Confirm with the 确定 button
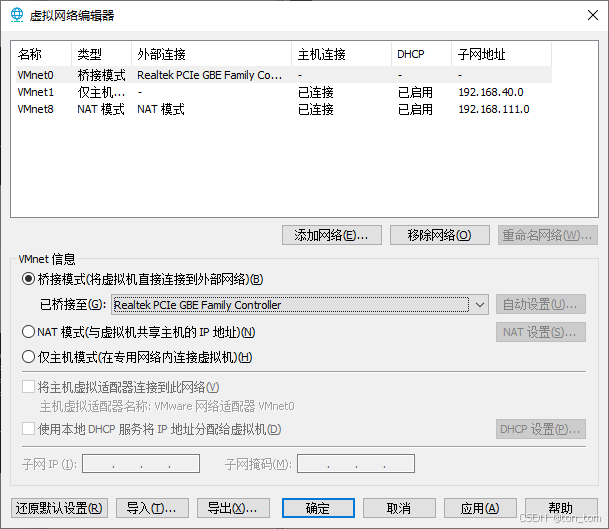The height and width of the screenshot is (529, 609). (318, 508)
